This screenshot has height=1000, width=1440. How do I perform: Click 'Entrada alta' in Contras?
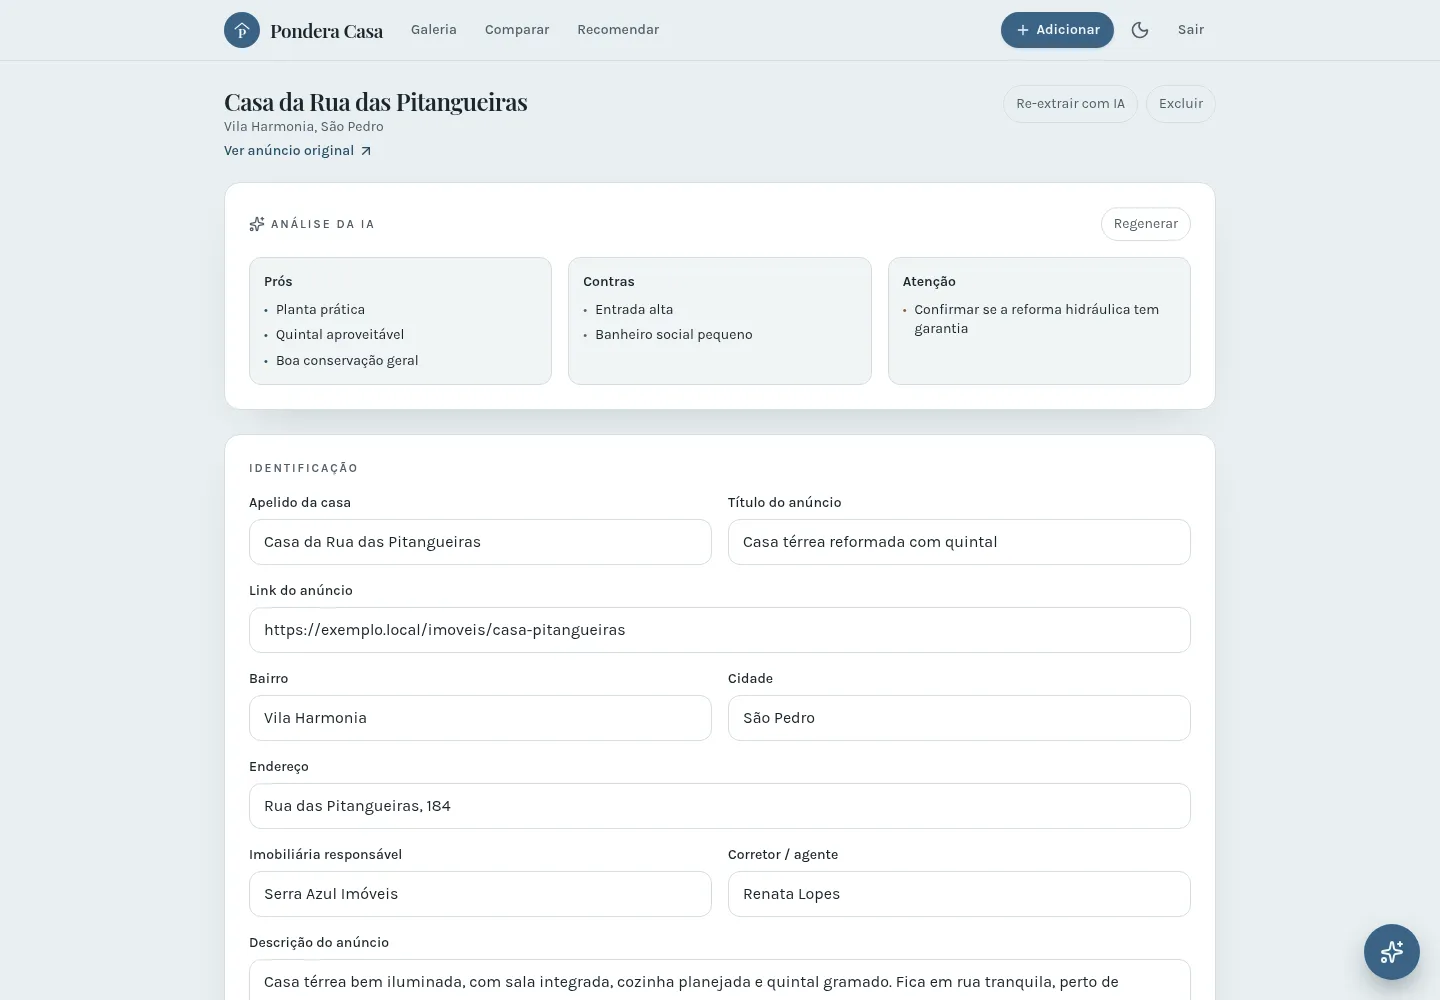[634, 310]
